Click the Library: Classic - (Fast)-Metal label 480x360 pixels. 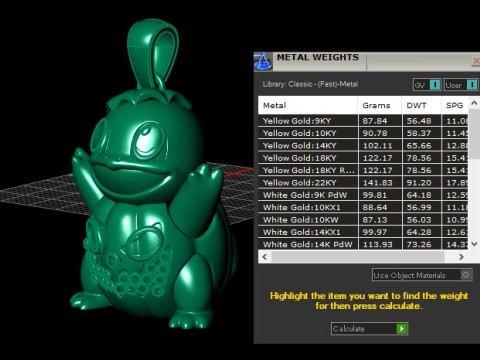coord(310,84)
